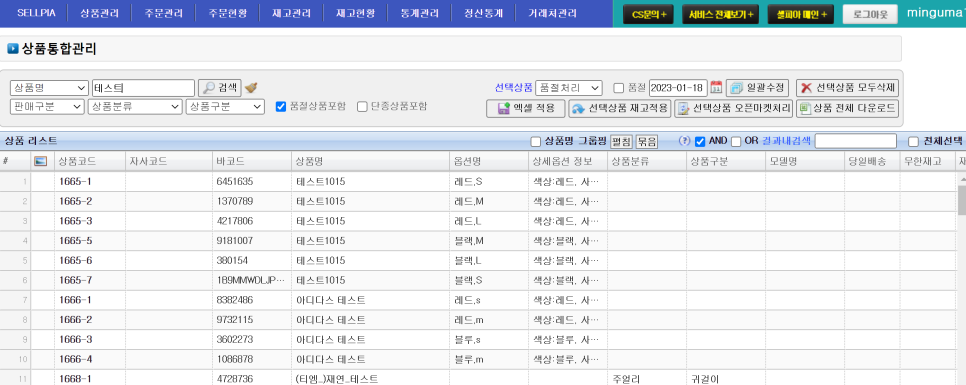Open the 거래처관리 menu
966x385 pixels.
click(553, 13)
